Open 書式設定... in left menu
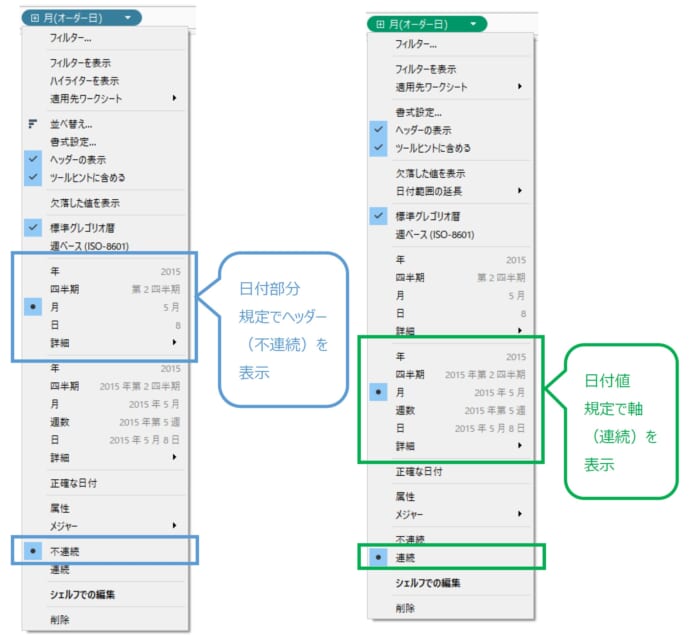 105,142
